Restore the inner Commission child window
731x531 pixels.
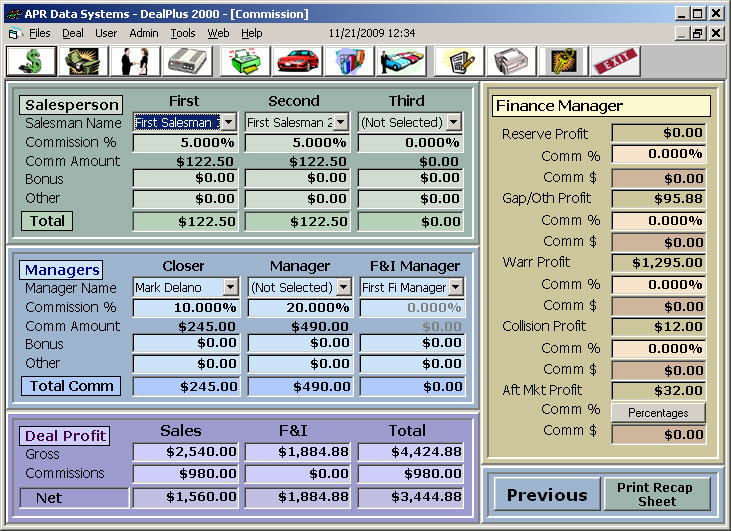click(697, 34)
